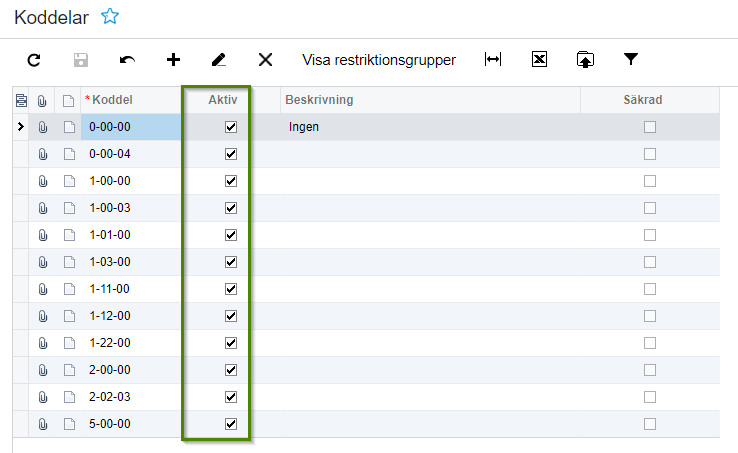Click the Visa restriktionsgrupper button
Screen dimensions: 738x453
(379, 60)
